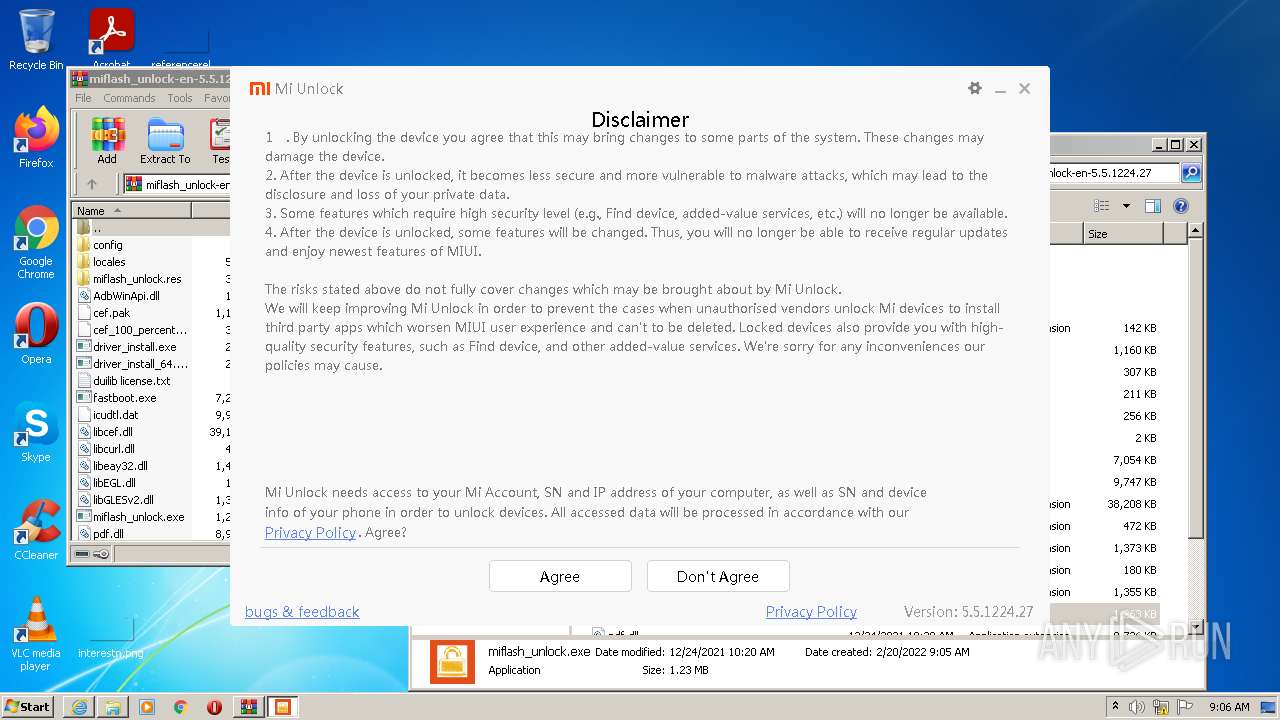Switch to Mi Unlock taskbar button
1280x720 pixels.
283,707
